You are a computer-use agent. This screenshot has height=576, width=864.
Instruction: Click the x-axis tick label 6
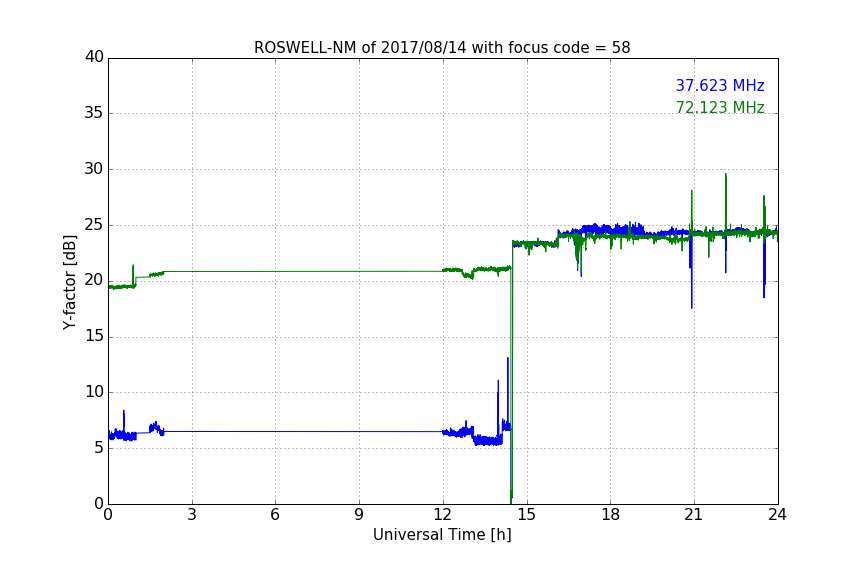point(276,515)
